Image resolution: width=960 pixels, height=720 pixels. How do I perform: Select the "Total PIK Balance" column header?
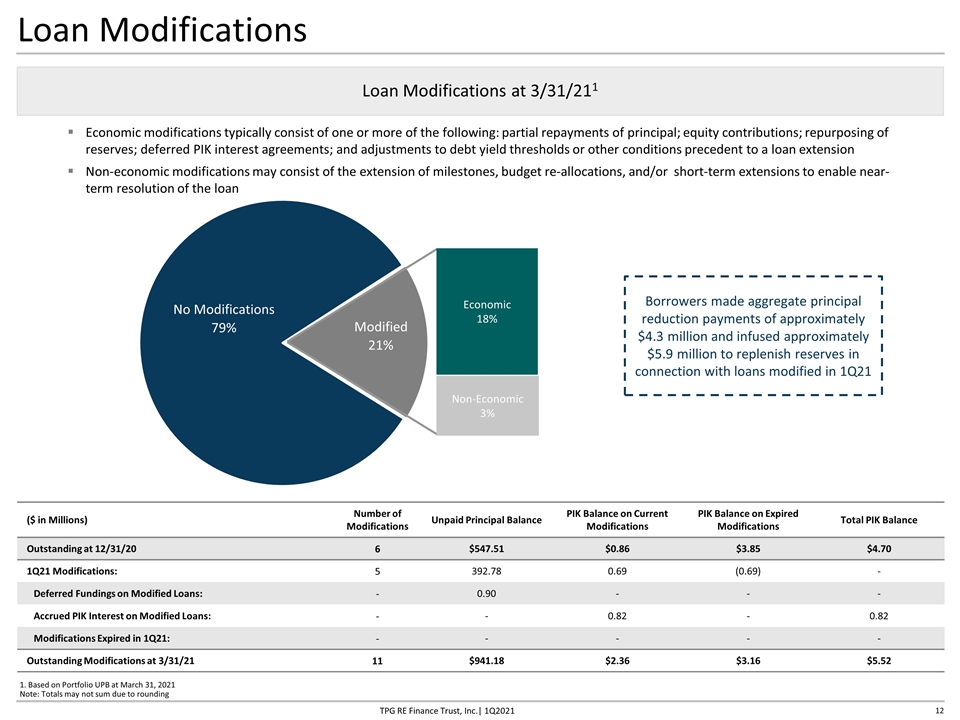click(x=879, y=520)
